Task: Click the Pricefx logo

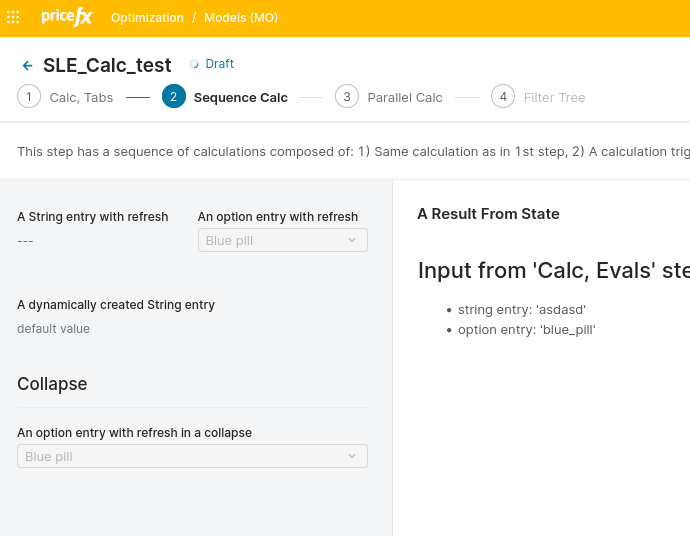Action: 67,17
